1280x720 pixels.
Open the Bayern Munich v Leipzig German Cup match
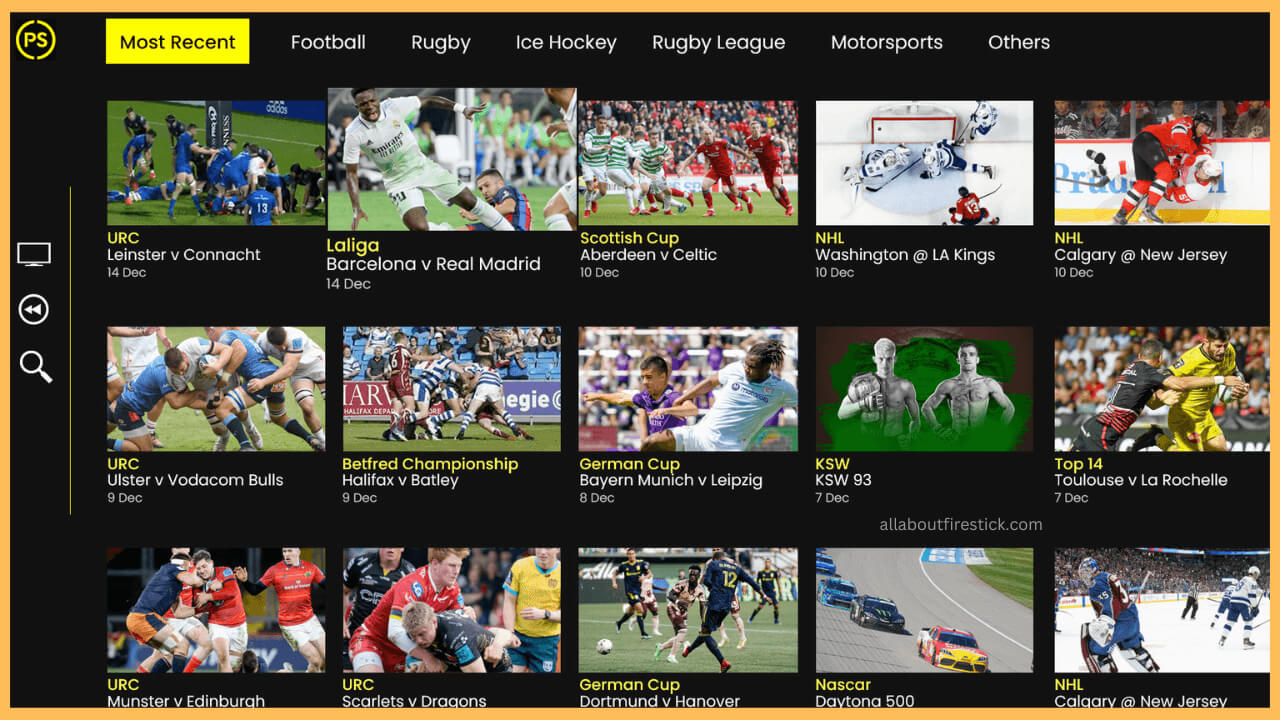click(x=687, y=388)
